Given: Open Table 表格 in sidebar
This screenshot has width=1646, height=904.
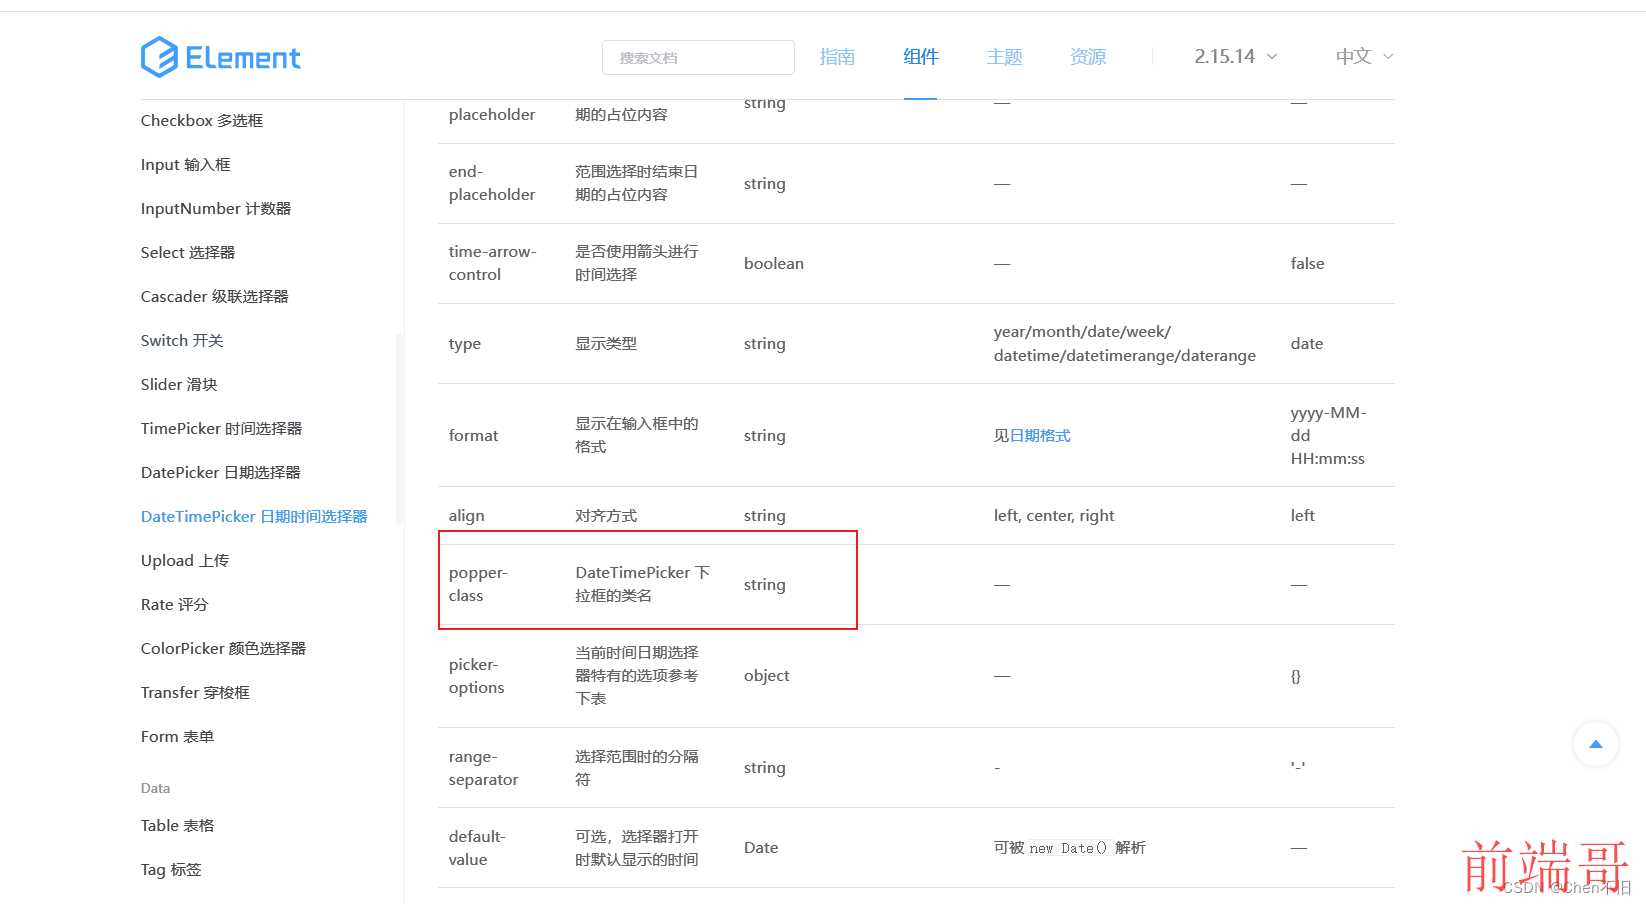Looking at the screenshot, I should [x=178, y=825].
